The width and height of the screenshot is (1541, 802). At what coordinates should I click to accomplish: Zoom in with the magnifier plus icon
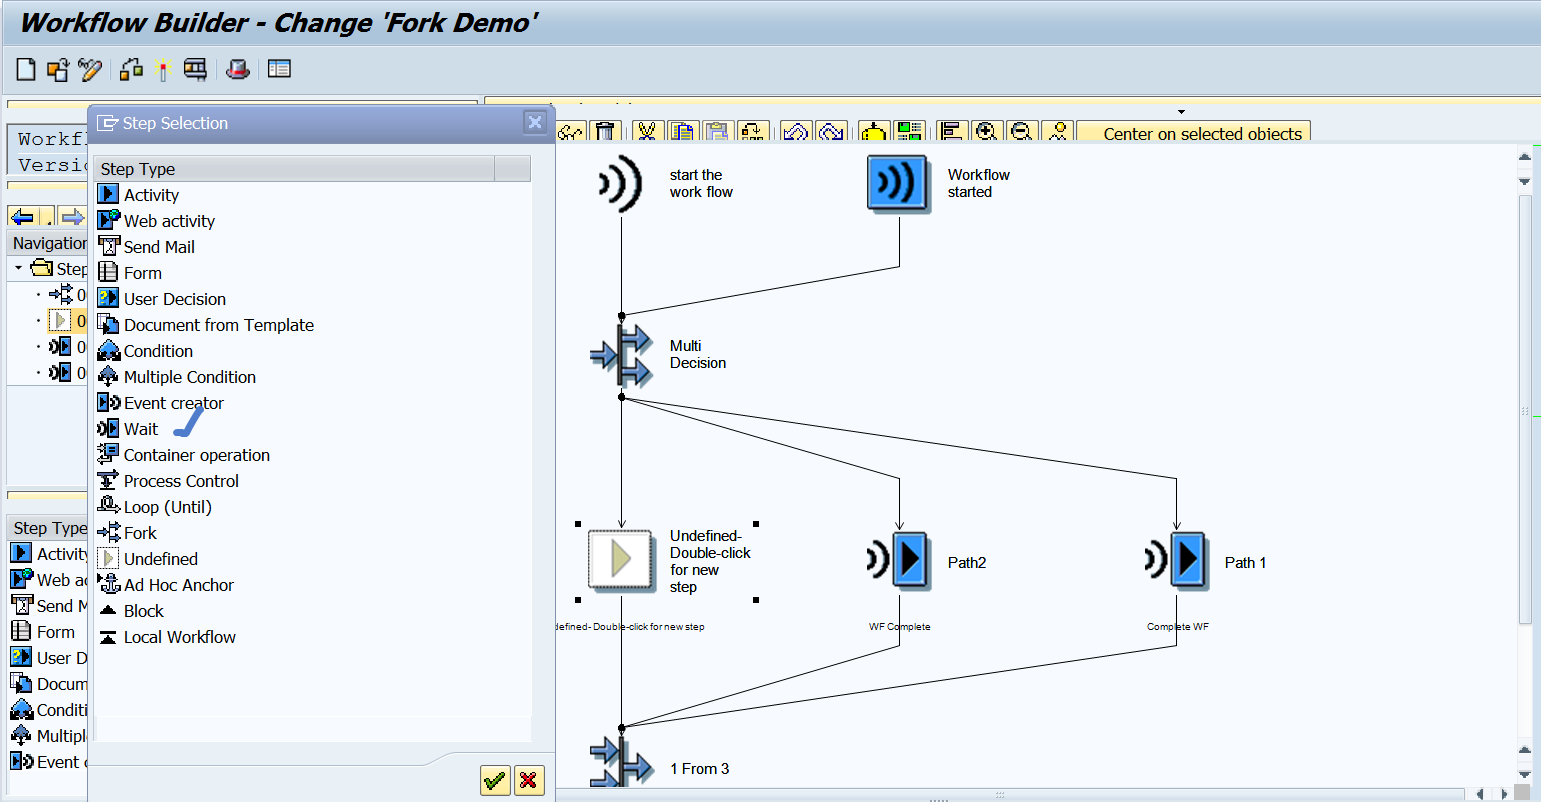point(987,133)
